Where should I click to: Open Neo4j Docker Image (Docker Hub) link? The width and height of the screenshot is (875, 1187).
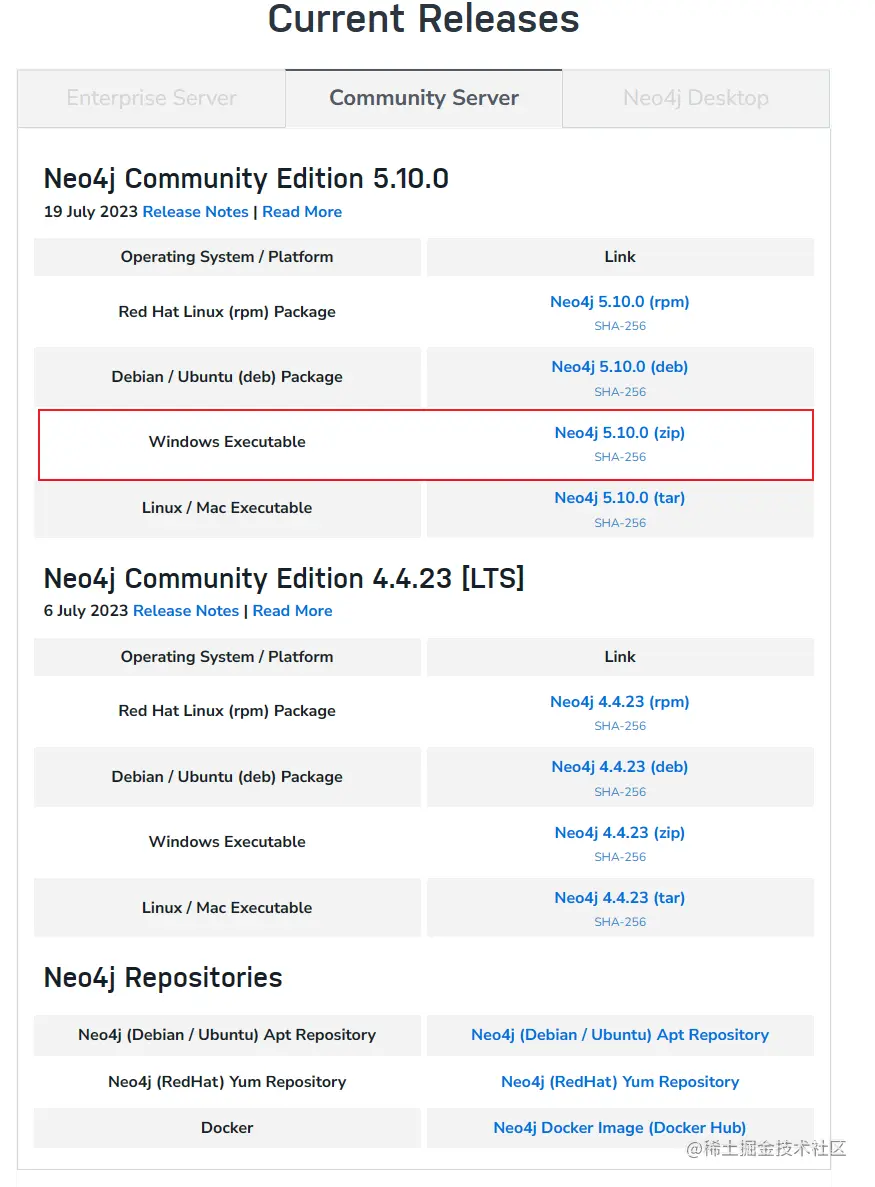pos(620,1128)
